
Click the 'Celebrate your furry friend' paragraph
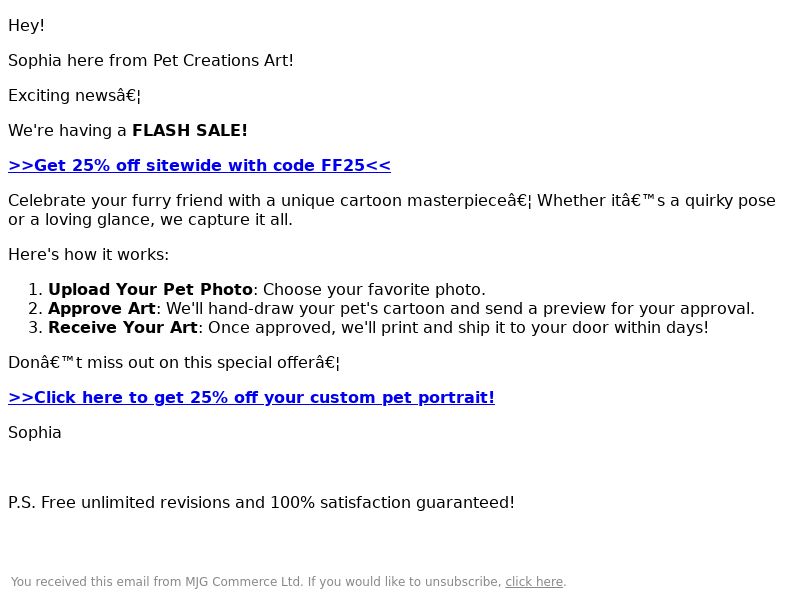[x=392, y=210]
